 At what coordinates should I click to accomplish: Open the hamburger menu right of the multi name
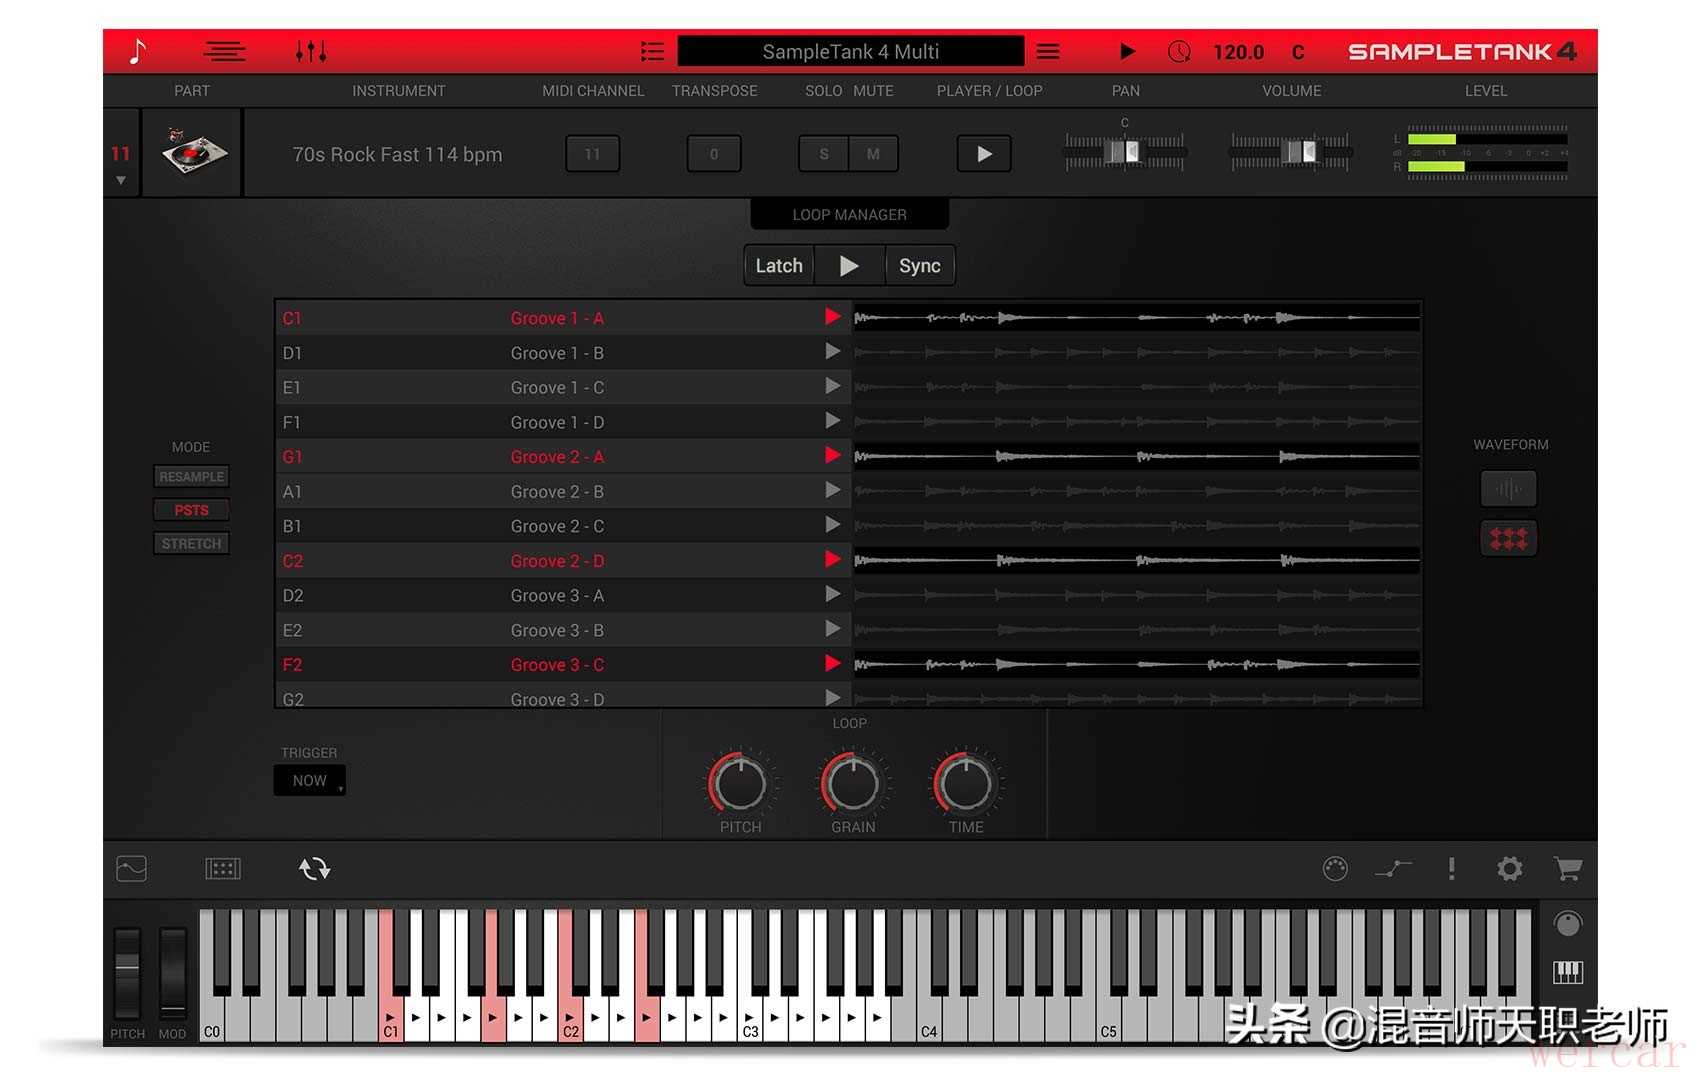click(x=1048, y=52)
